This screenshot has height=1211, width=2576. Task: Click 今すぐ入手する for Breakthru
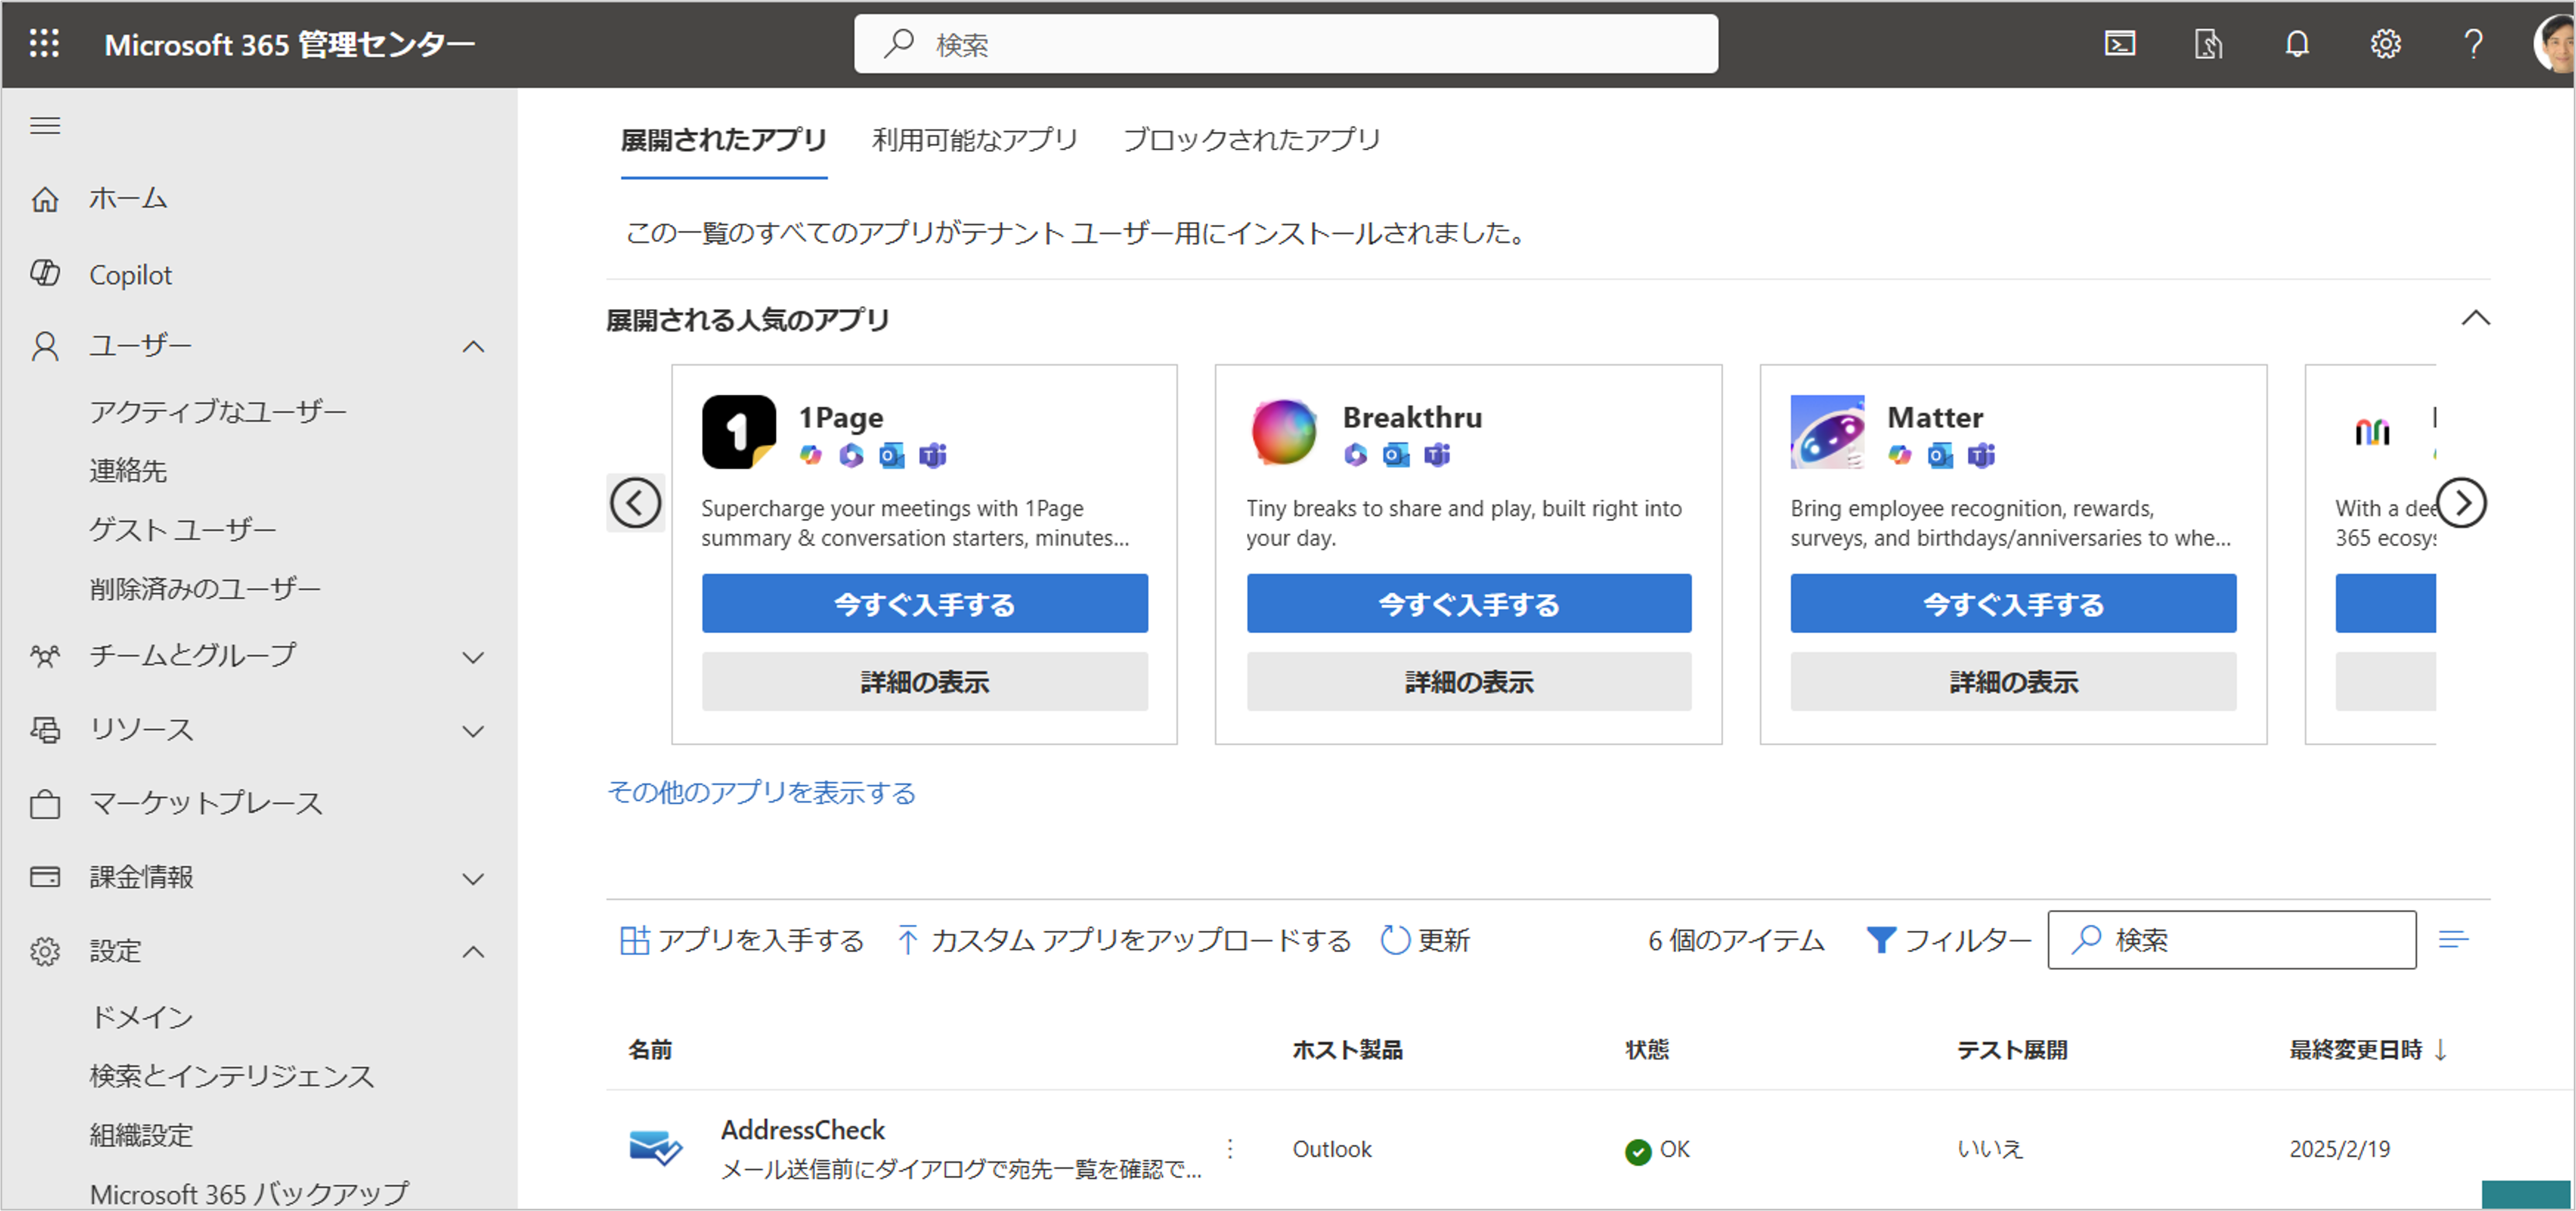[1469, 604]
